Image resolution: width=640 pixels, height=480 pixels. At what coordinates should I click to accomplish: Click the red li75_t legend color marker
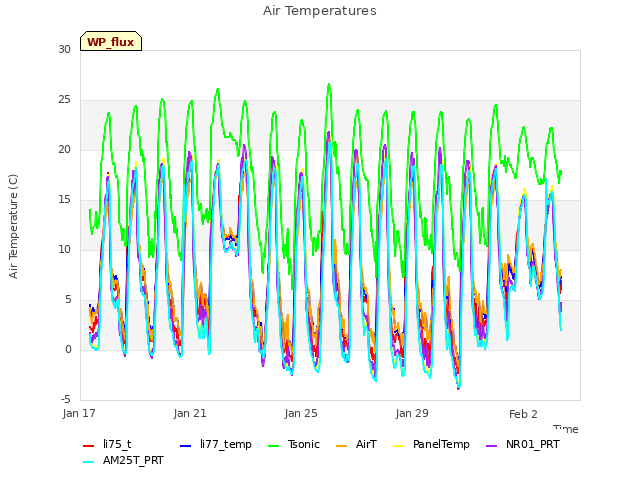click(89, 446)
